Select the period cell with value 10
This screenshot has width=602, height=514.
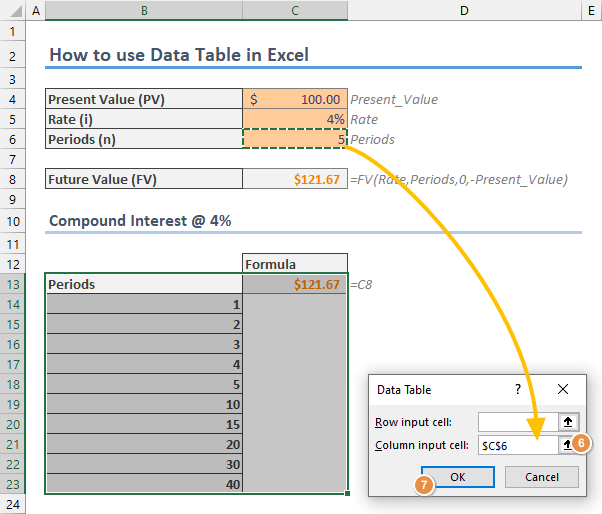[x=144, y=404]
